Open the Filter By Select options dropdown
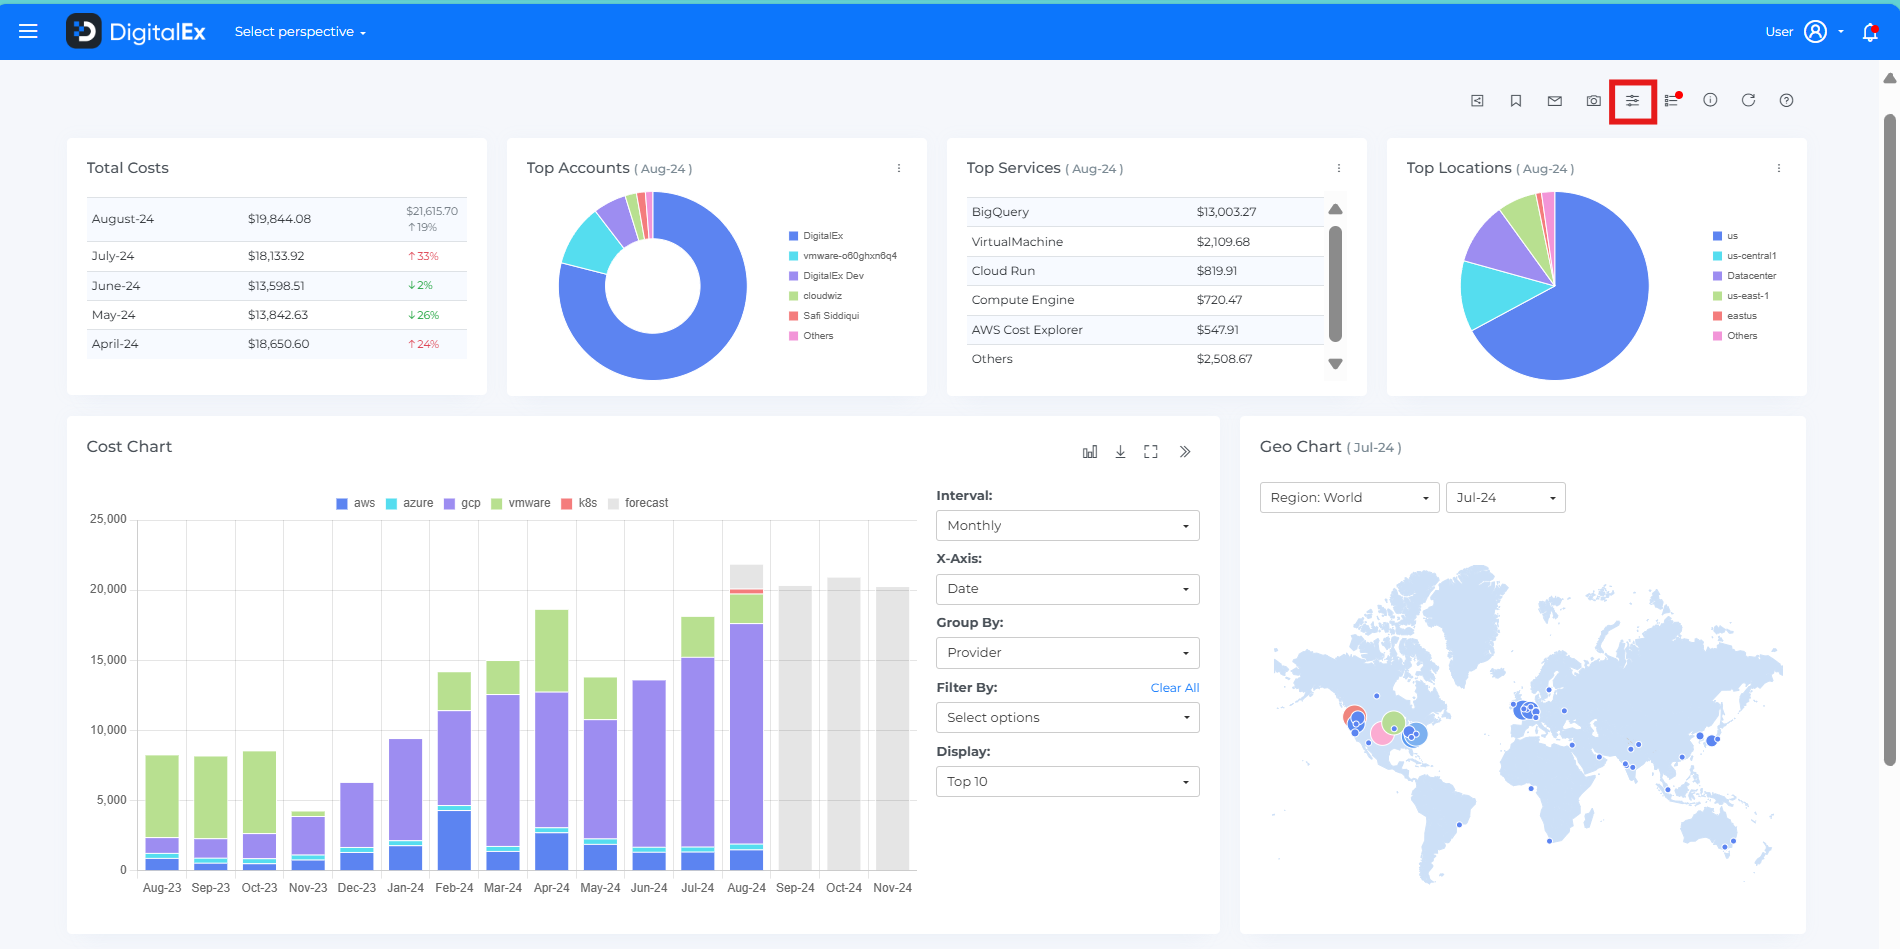The image size is (1900, 949). click(1067, 718)
